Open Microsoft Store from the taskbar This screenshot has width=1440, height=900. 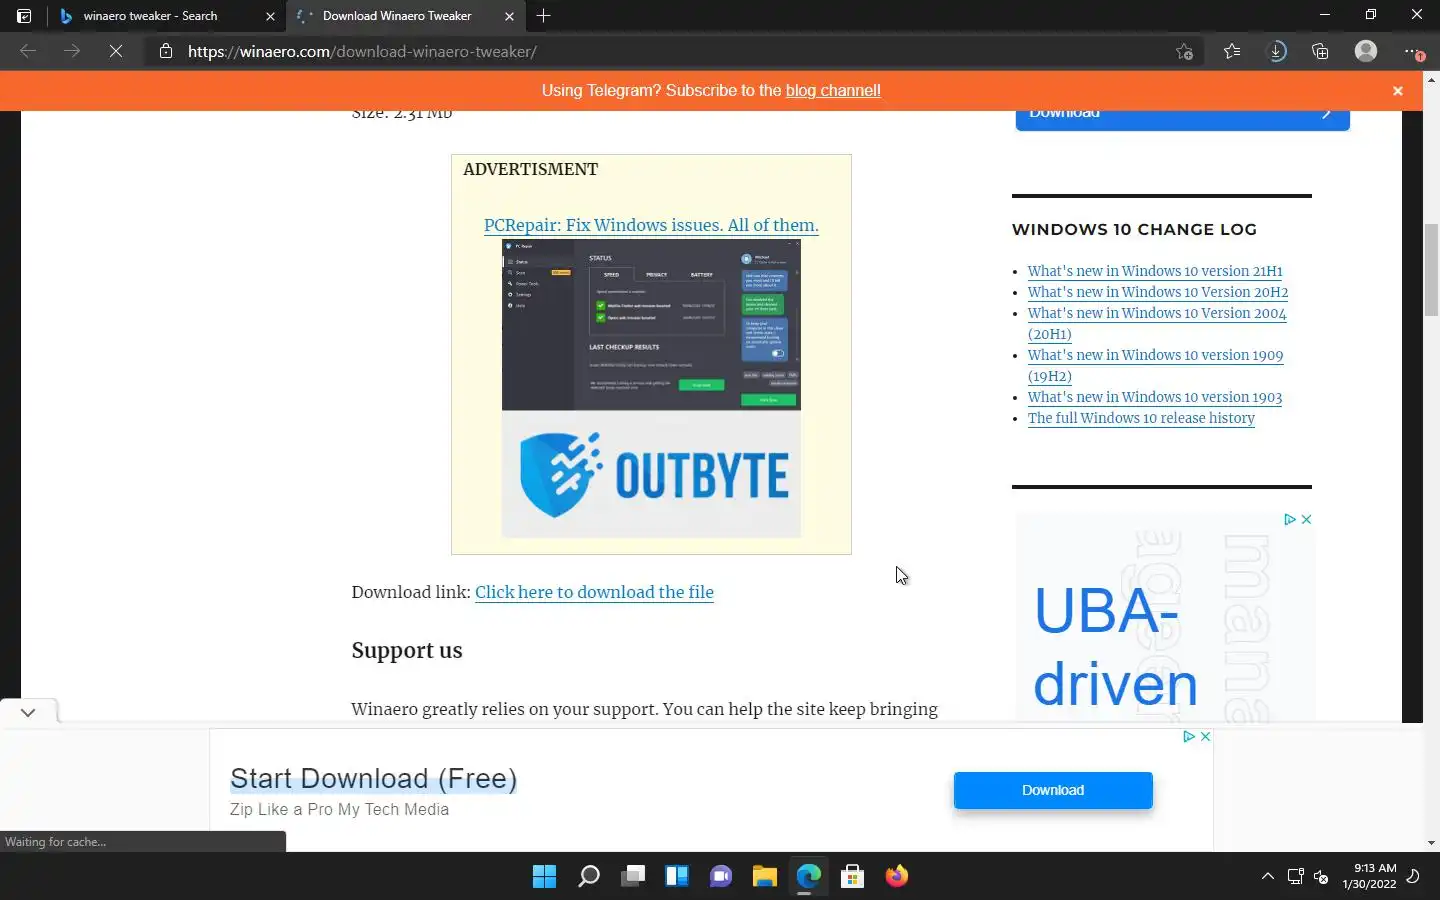point(853,876)
